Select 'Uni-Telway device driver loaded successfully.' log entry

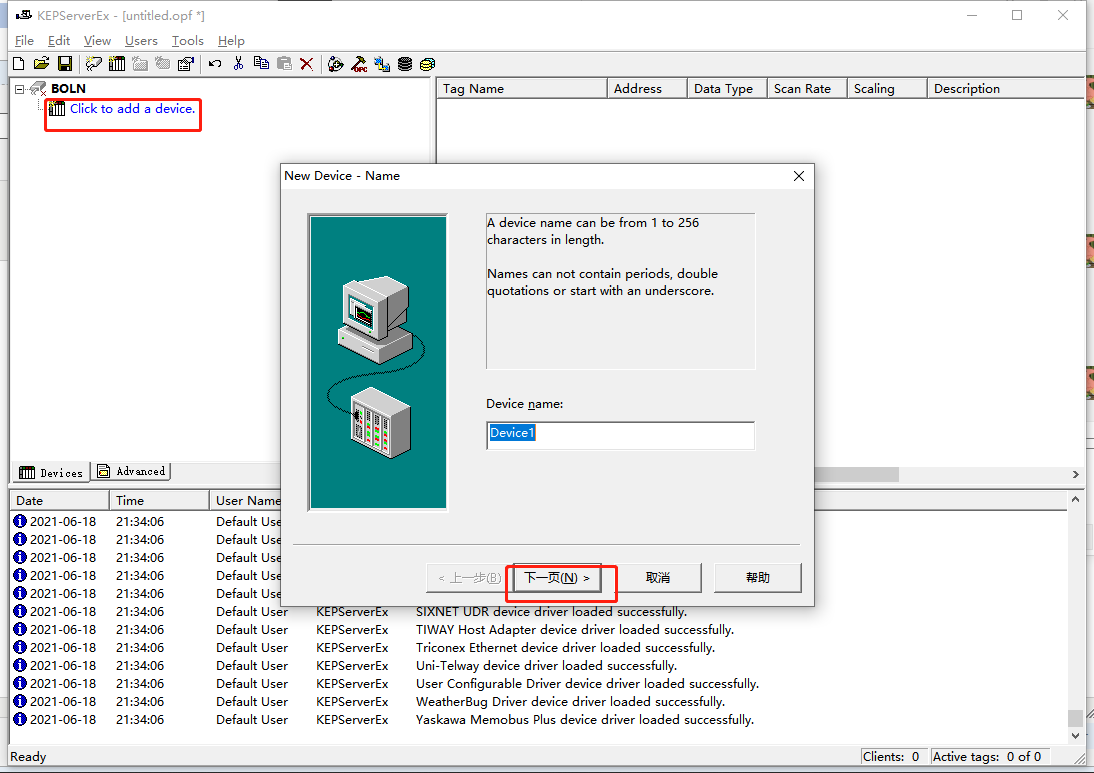click(546, 666)
